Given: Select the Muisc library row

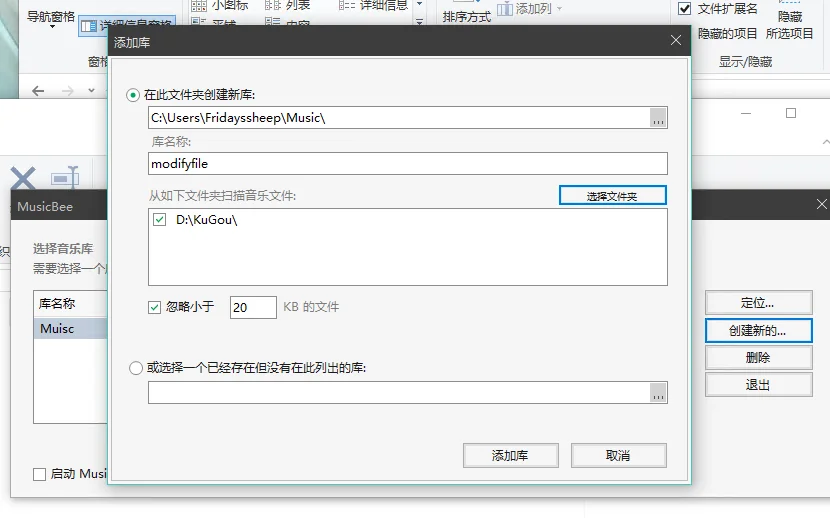Looking at the screenshot, I should point(71,329).
